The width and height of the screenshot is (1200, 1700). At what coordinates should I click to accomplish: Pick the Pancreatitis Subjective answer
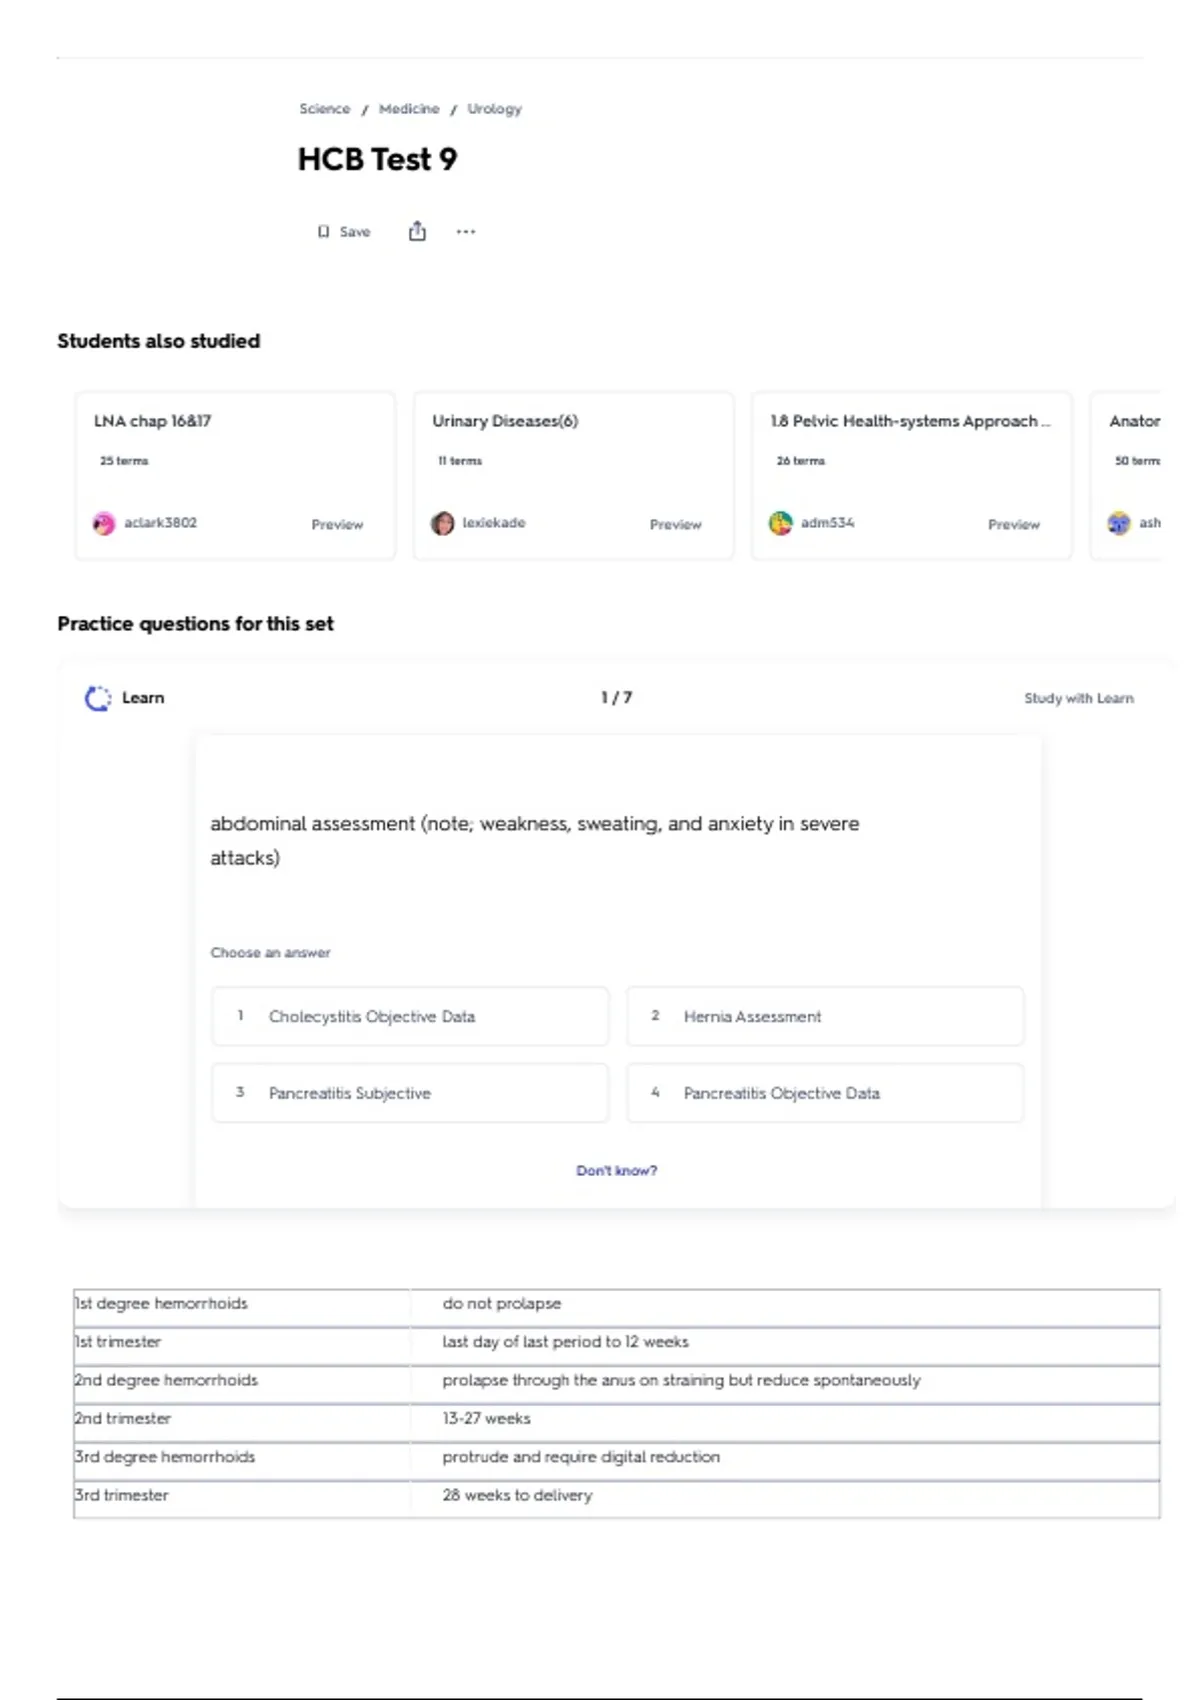tap(410, 1093)
